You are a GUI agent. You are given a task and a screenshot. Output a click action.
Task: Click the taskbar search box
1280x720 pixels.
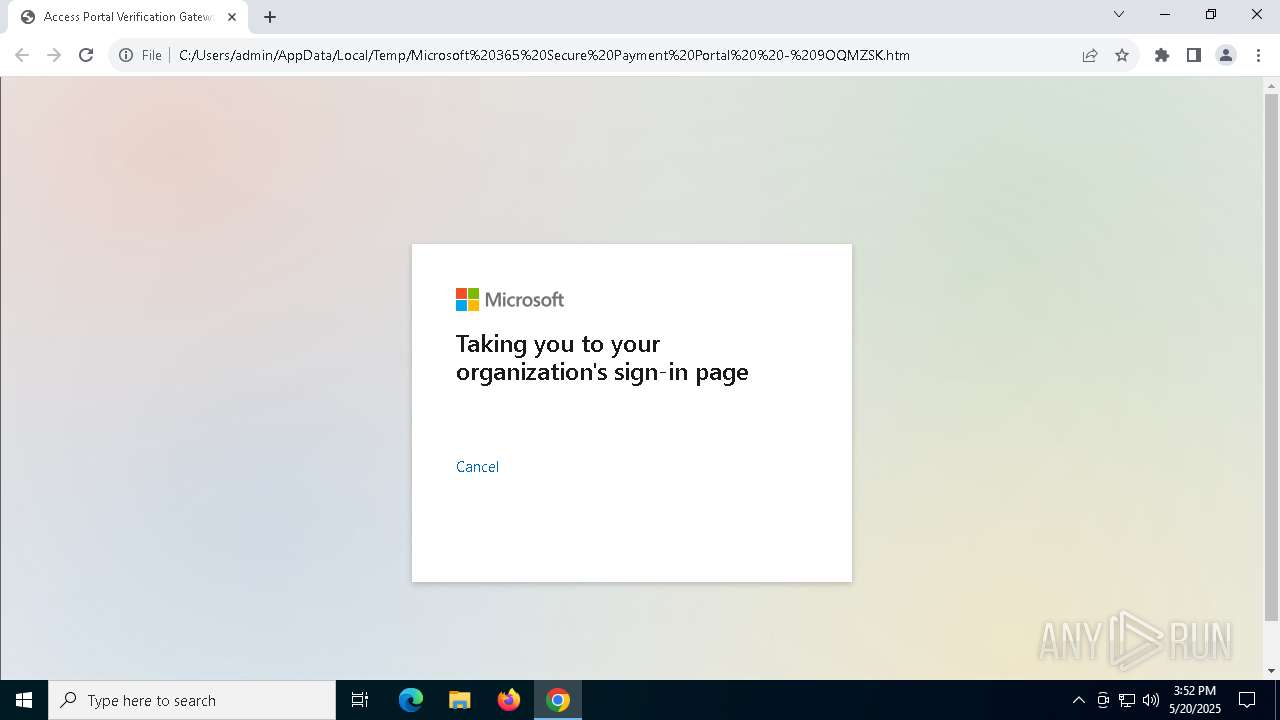[x=192, y=700]
